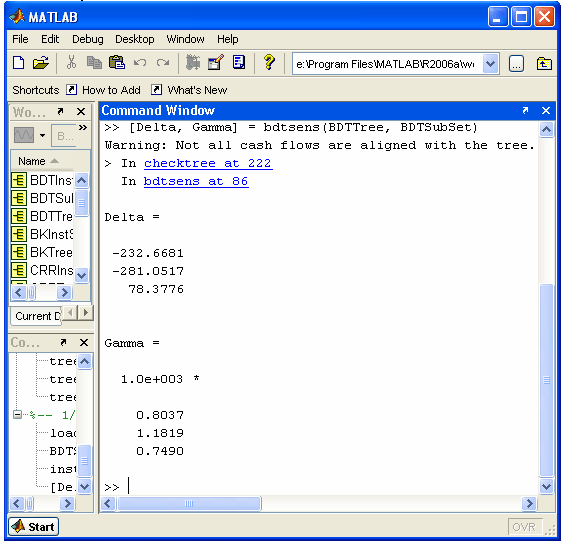Paste from clipboard icon
Screen dimensions: 564x546
click(x=117, y=63)
